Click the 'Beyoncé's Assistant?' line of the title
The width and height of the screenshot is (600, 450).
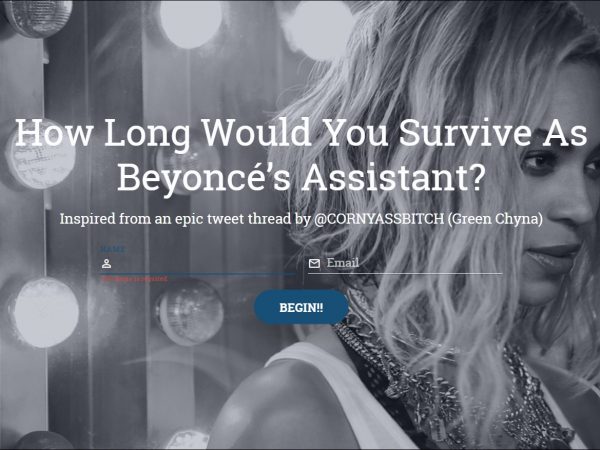[301, 177]
